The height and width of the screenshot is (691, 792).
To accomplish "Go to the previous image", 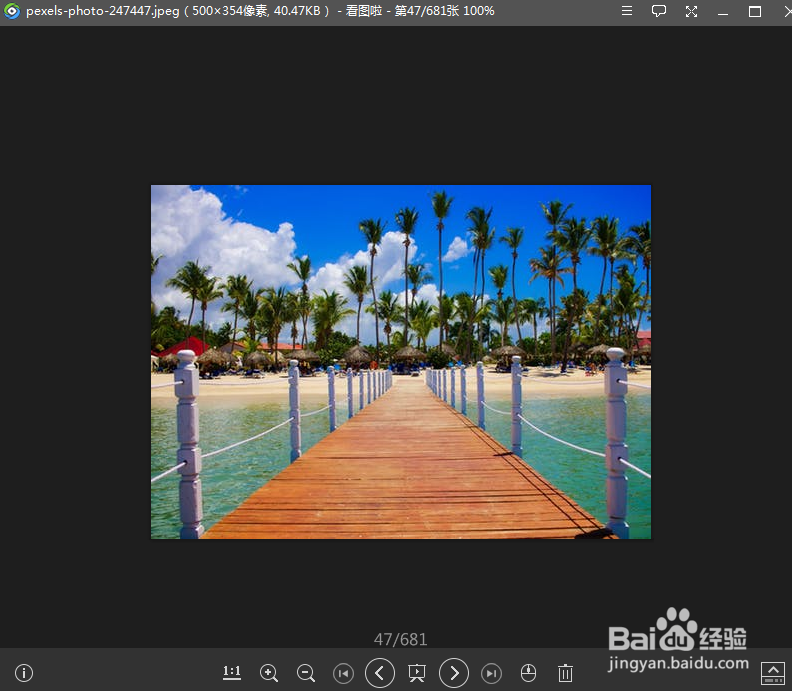I will (x=380, y=673).
